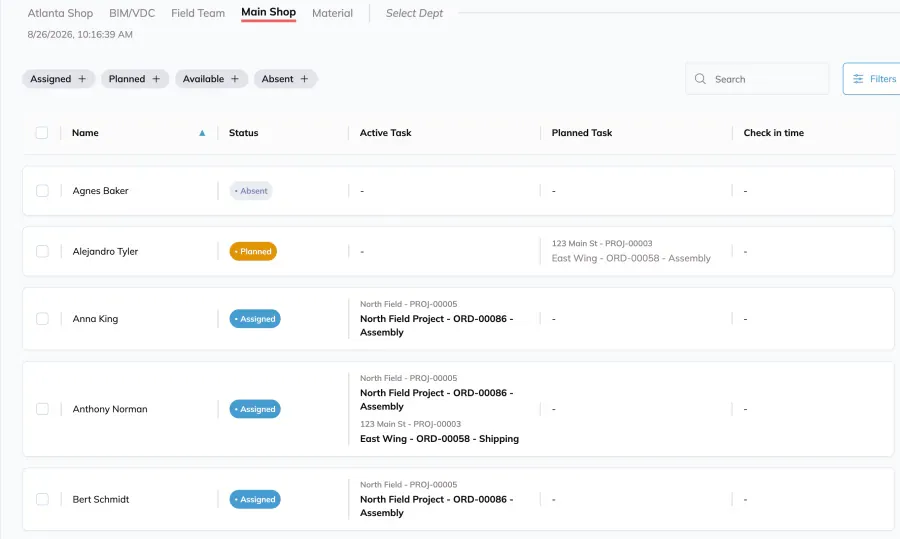The width and height of the screenshot is (900, 539).
Task: Click the name Anthony Norman
Action: pyautogui.click(x=110, y=409)
